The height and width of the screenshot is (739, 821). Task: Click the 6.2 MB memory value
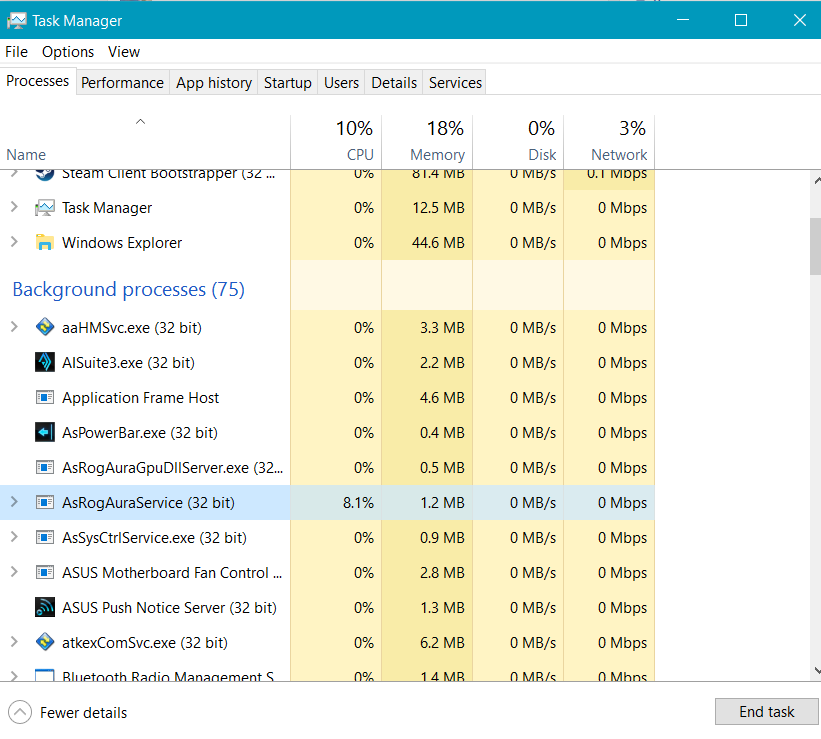[442, 643]
